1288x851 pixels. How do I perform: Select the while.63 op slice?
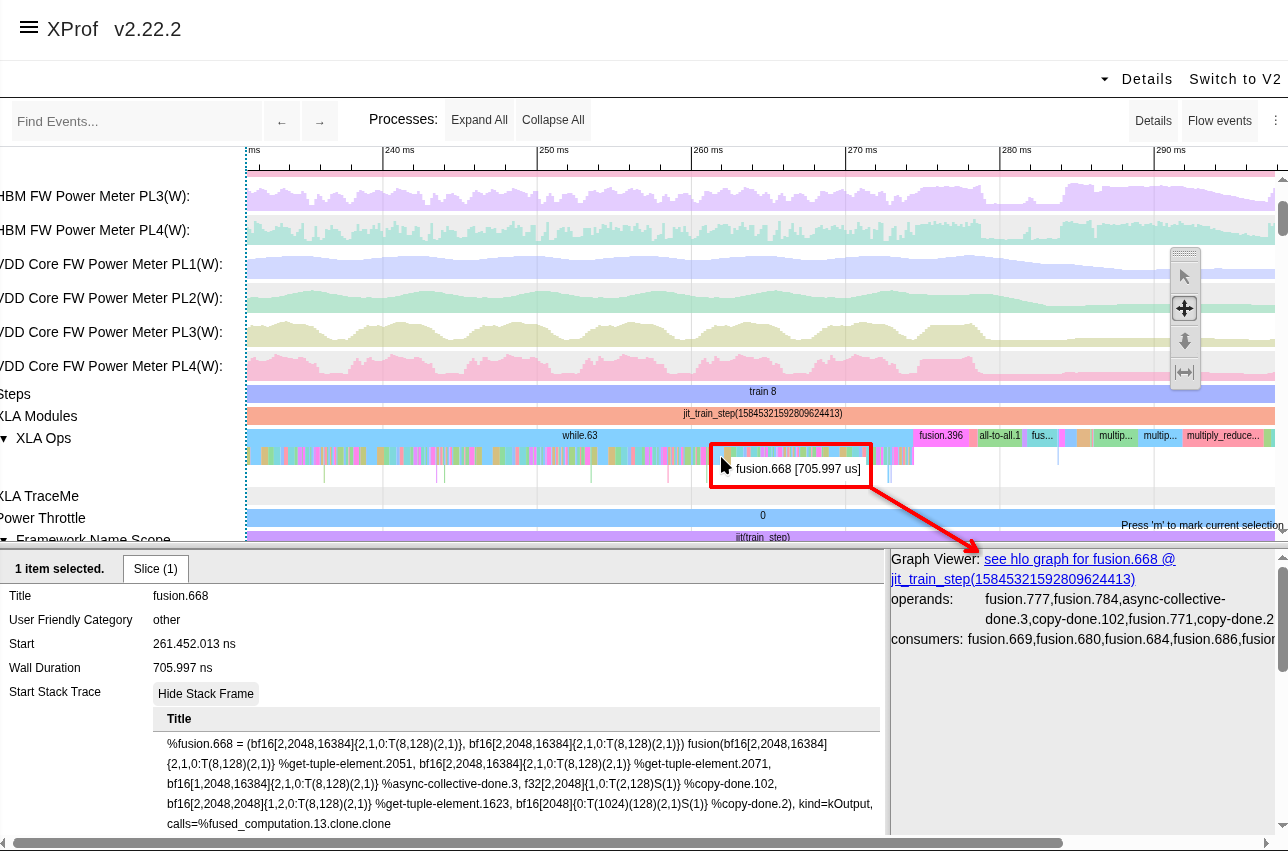[580, 436]
